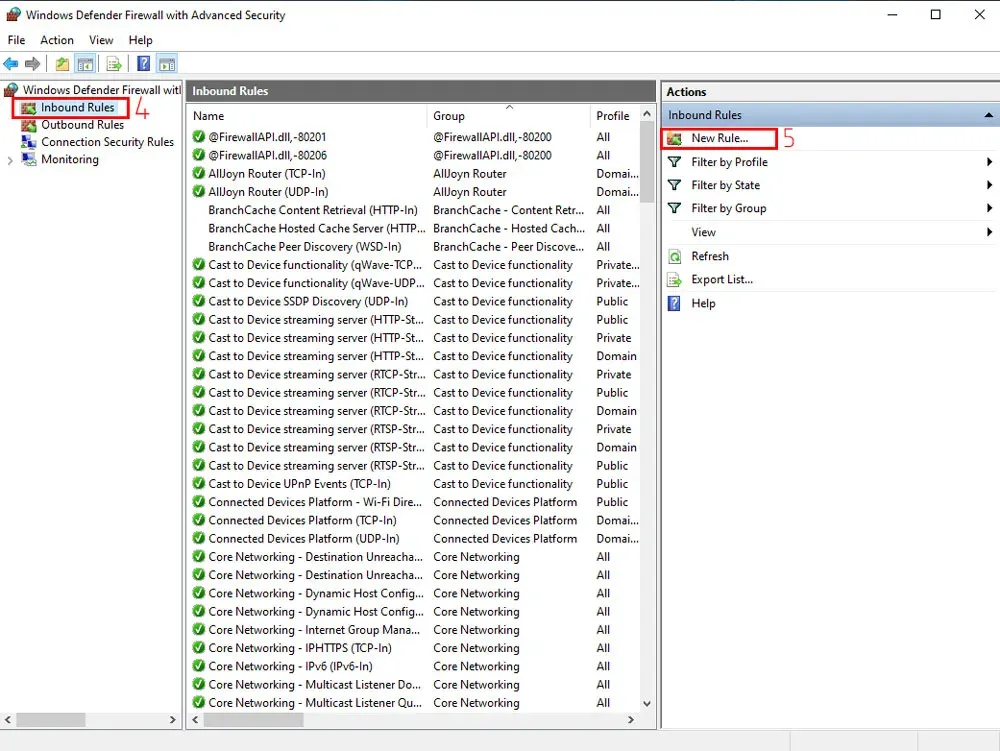1000x751 pixels.
Task: Click Filter by Profile action
Action: tap(729, 162)
